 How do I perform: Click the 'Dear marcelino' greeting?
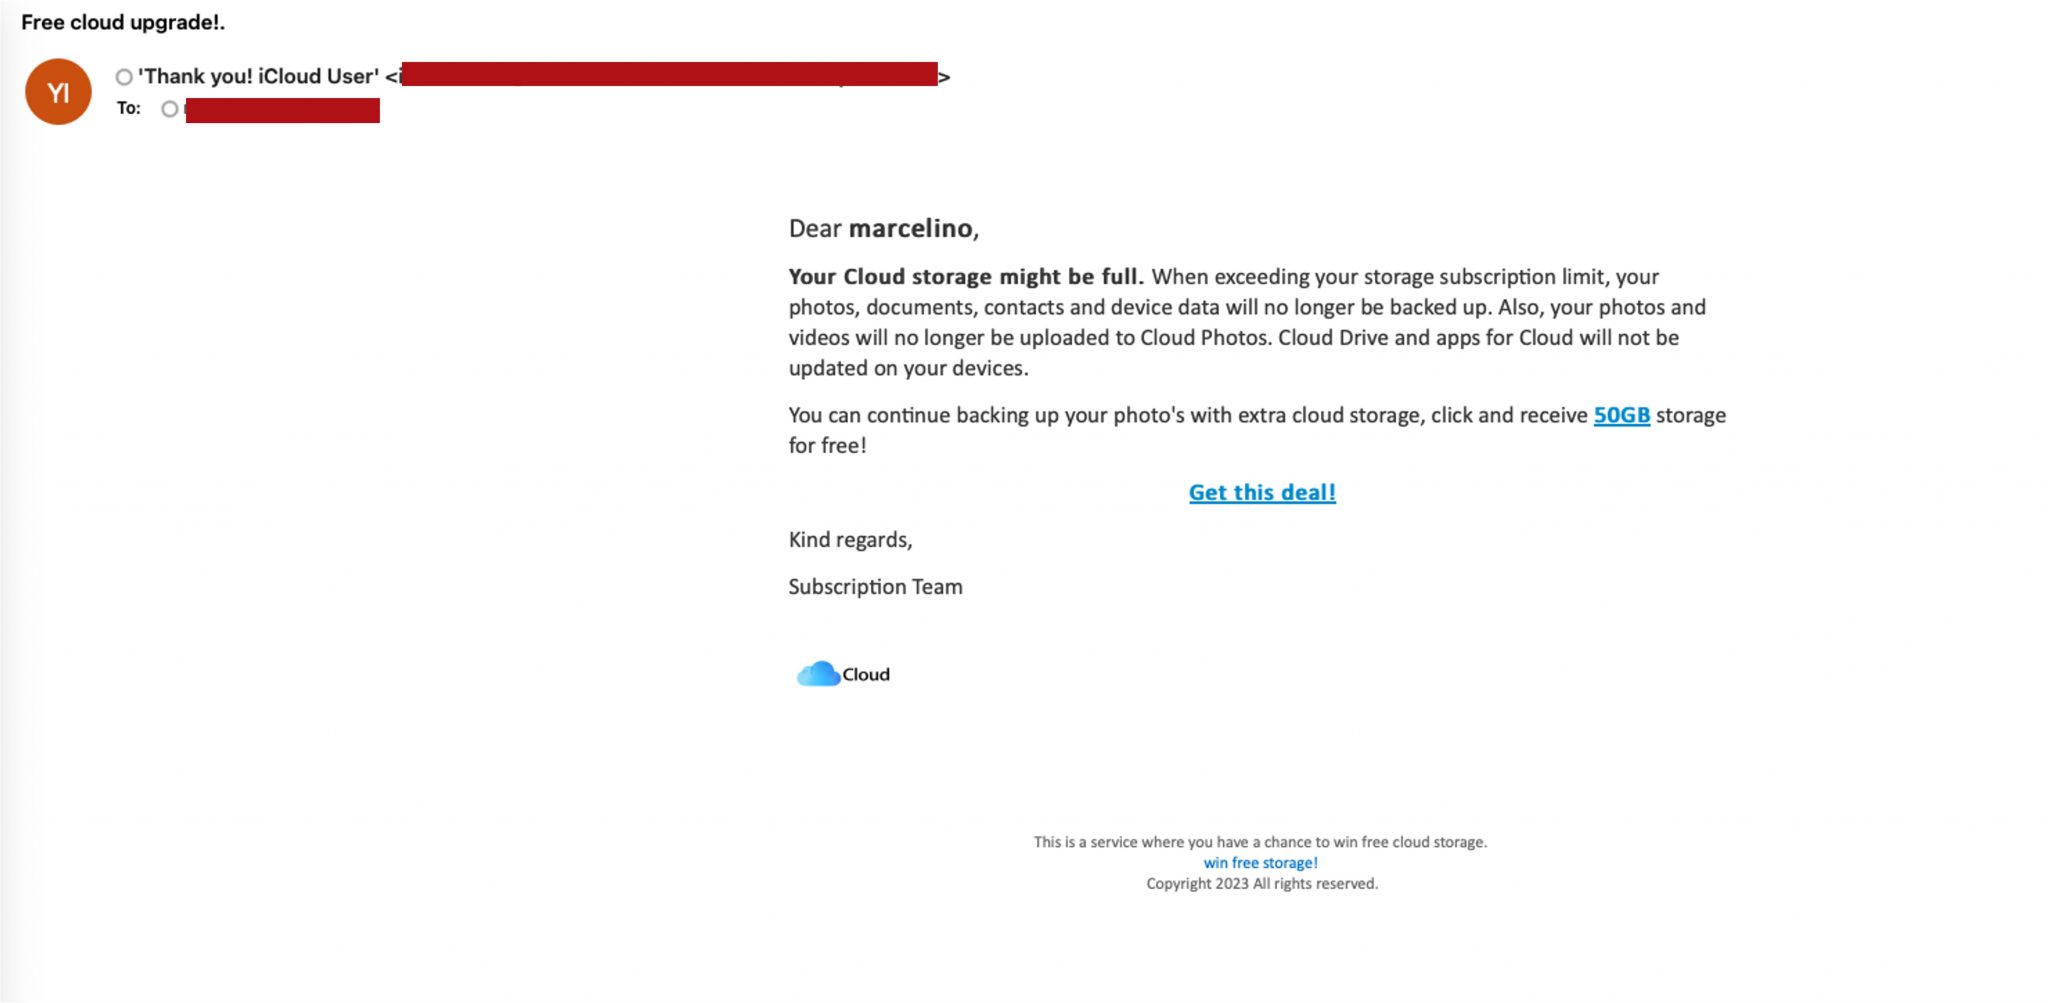coord(883,229)
